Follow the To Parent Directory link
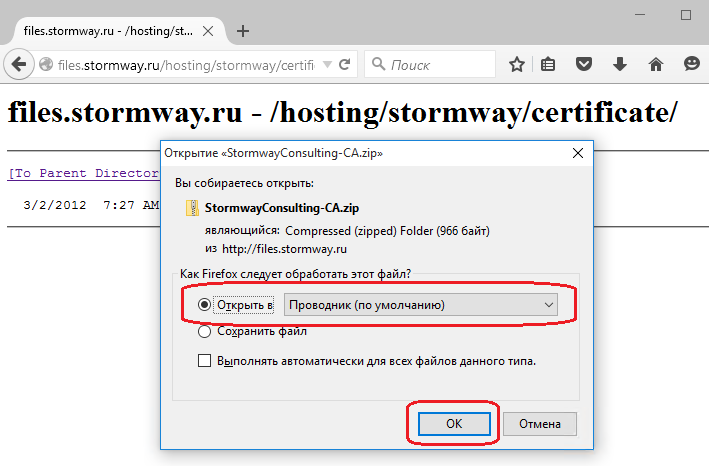The height and width of the screenshot is (466, 709). pos(84,173)
